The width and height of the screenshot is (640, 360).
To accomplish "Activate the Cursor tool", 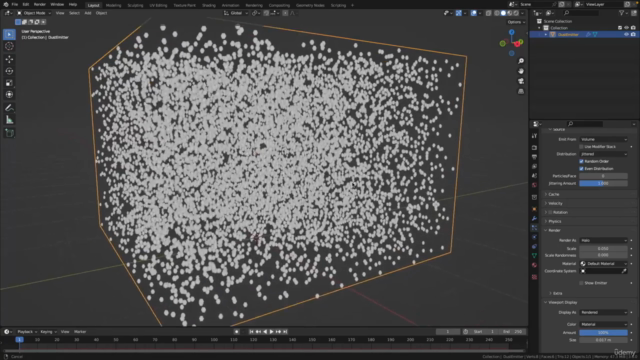I will point(9,47).
